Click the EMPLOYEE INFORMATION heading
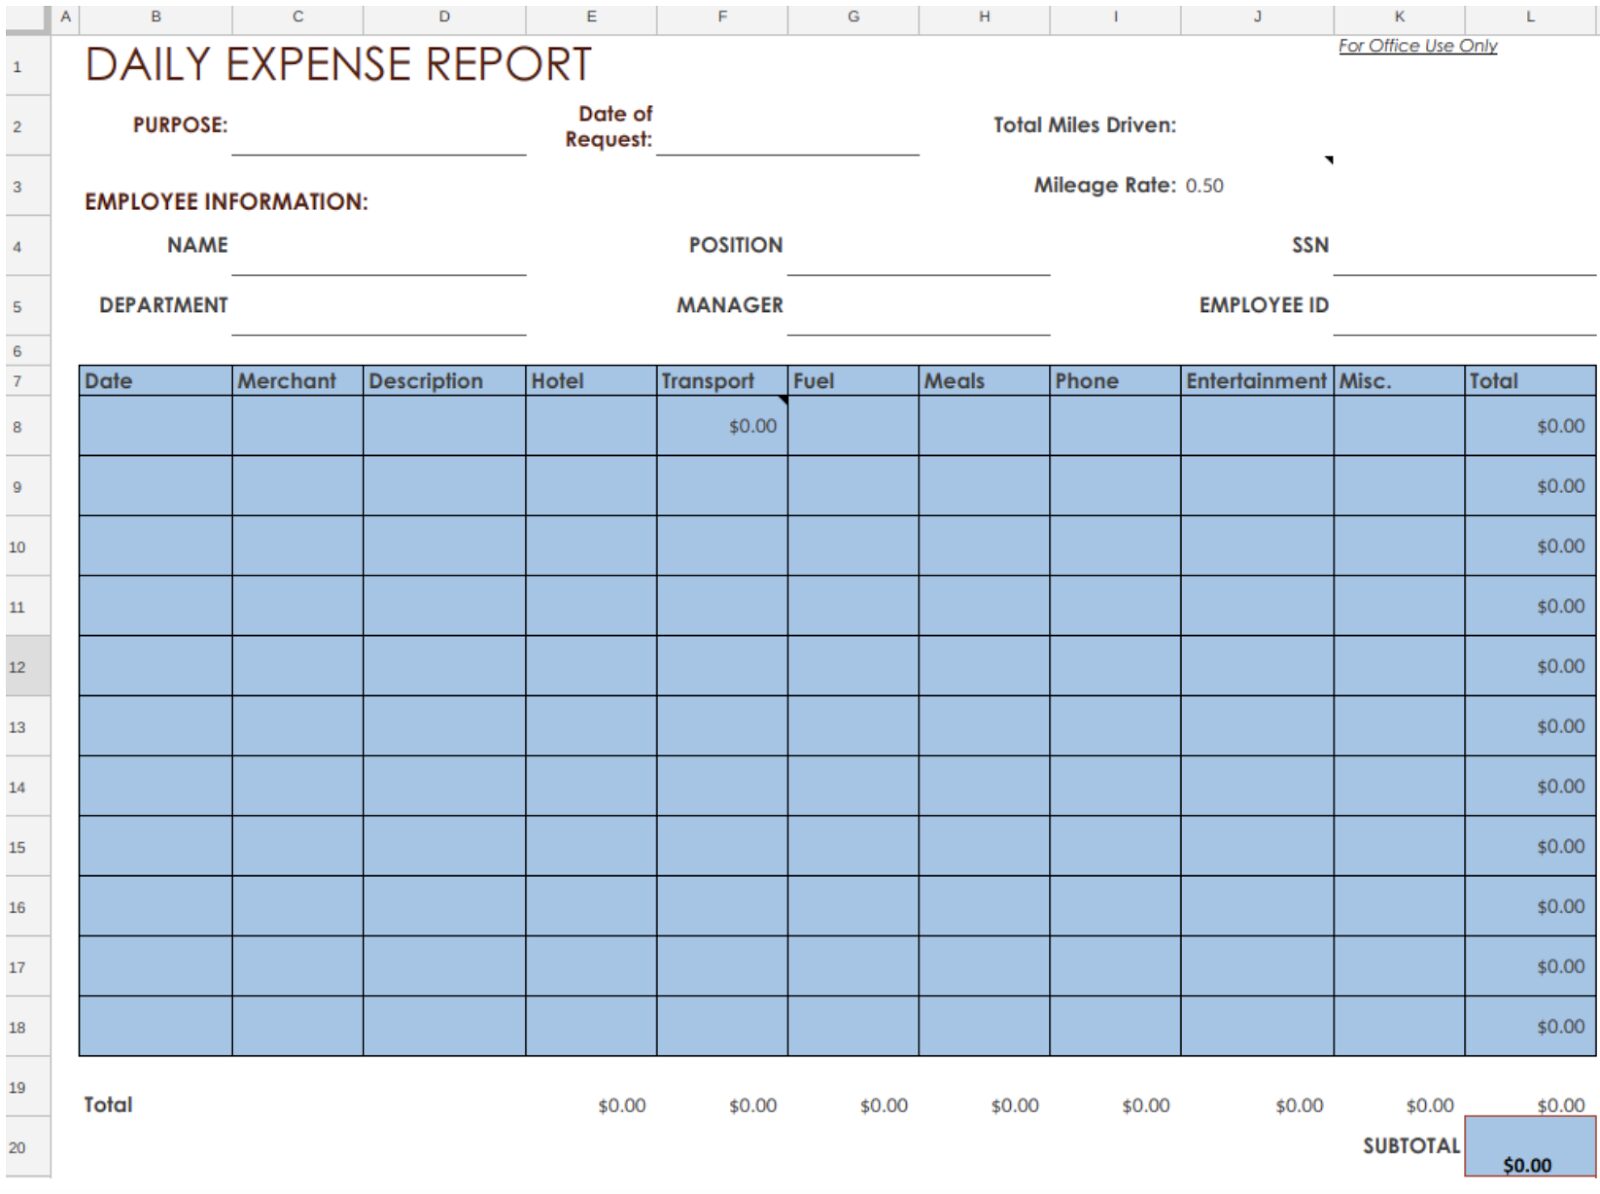This screenshot has width=1600, height=1194. point(226,202)
